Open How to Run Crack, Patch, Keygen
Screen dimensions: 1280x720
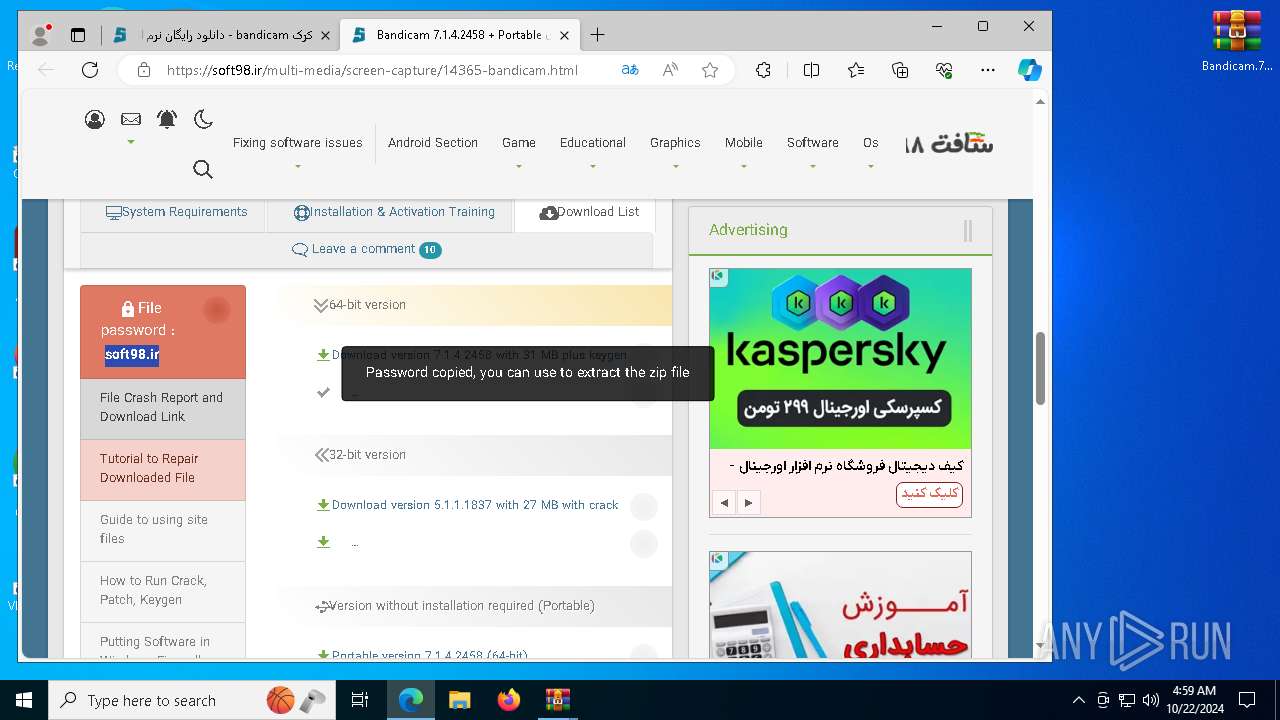tap(163, 591)
